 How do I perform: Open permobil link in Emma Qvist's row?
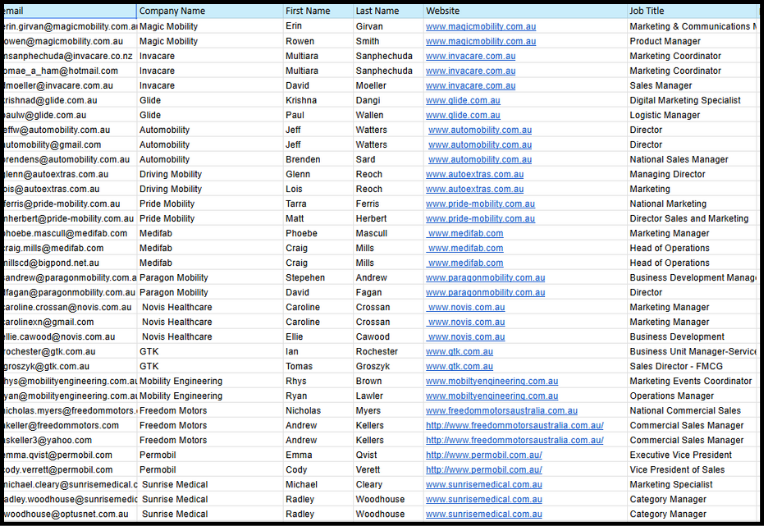point(484,455)
